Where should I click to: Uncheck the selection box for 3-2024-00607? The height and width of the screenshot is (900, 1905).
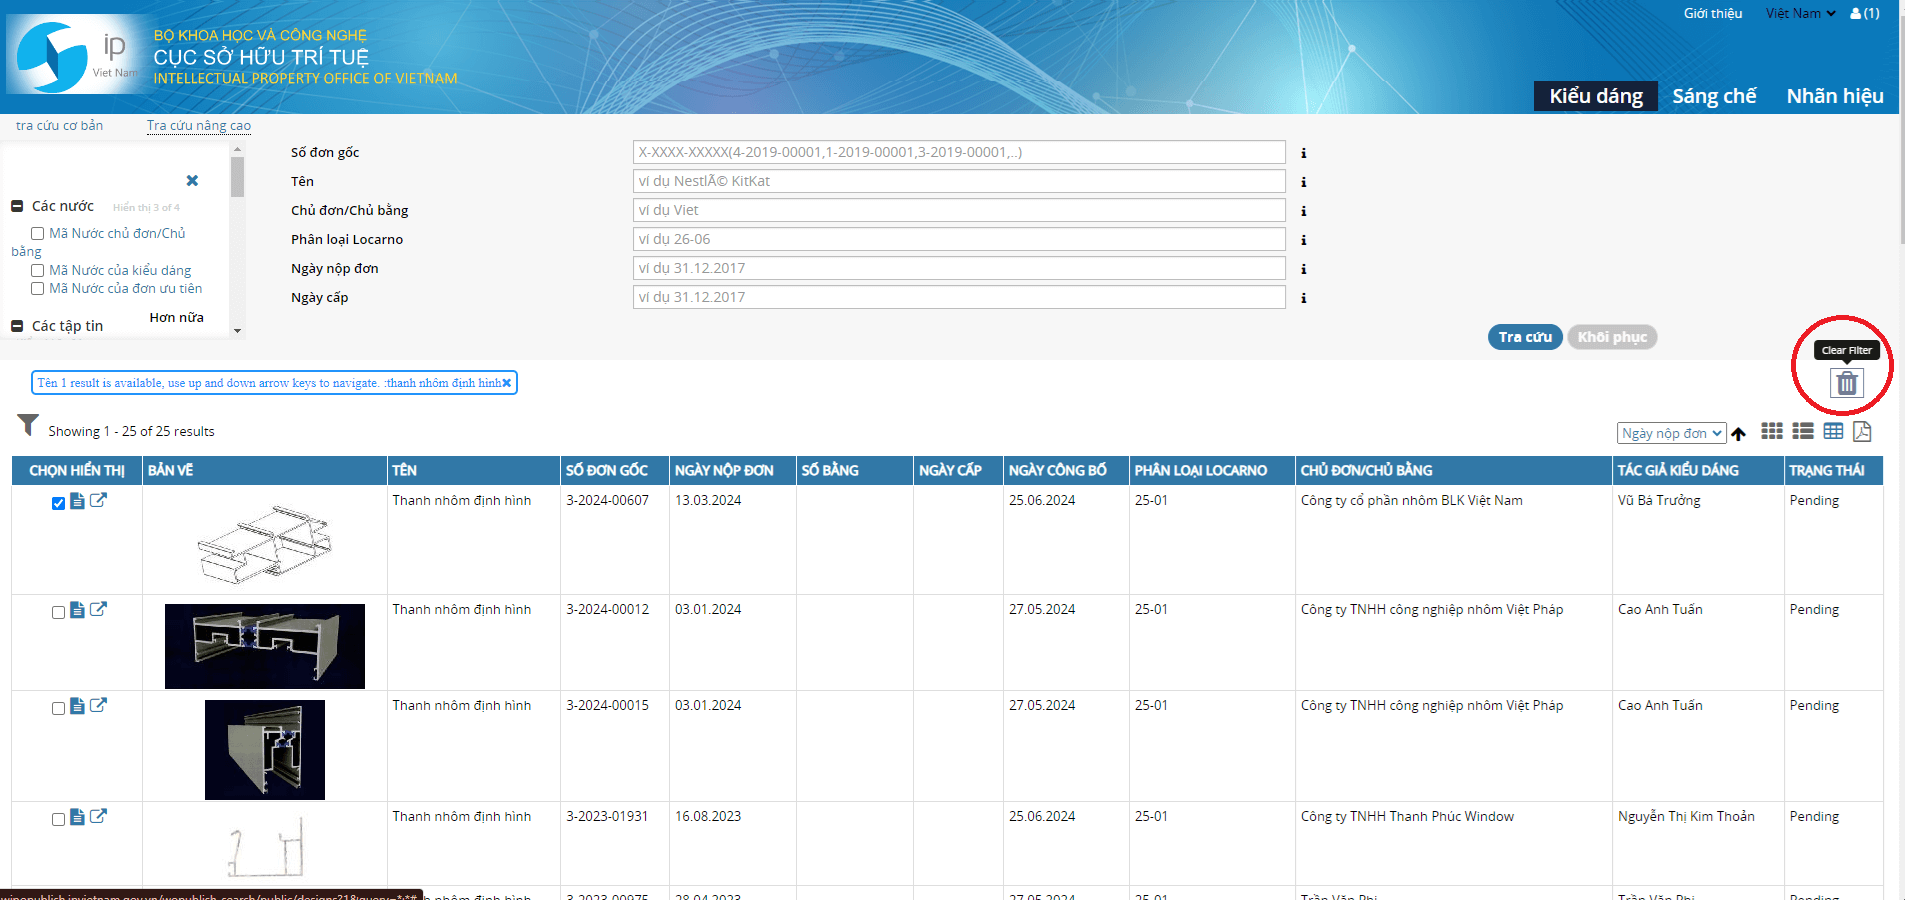pyautogui.click(x=58, y=503)
